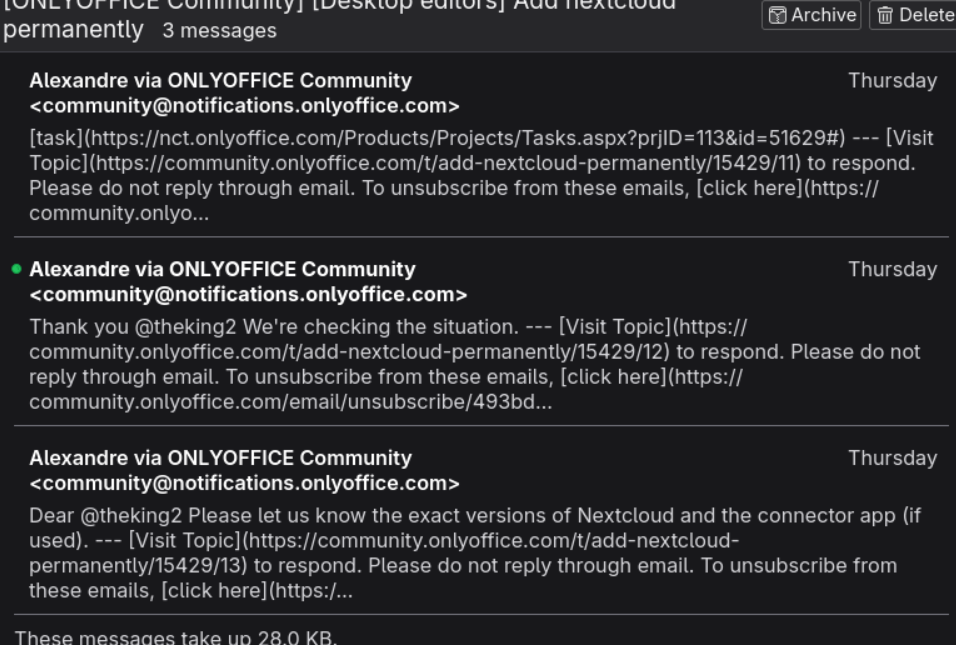Click the "3 messages" count label
The height and width of the screenshot is (645, 956).
pos(219,31)
